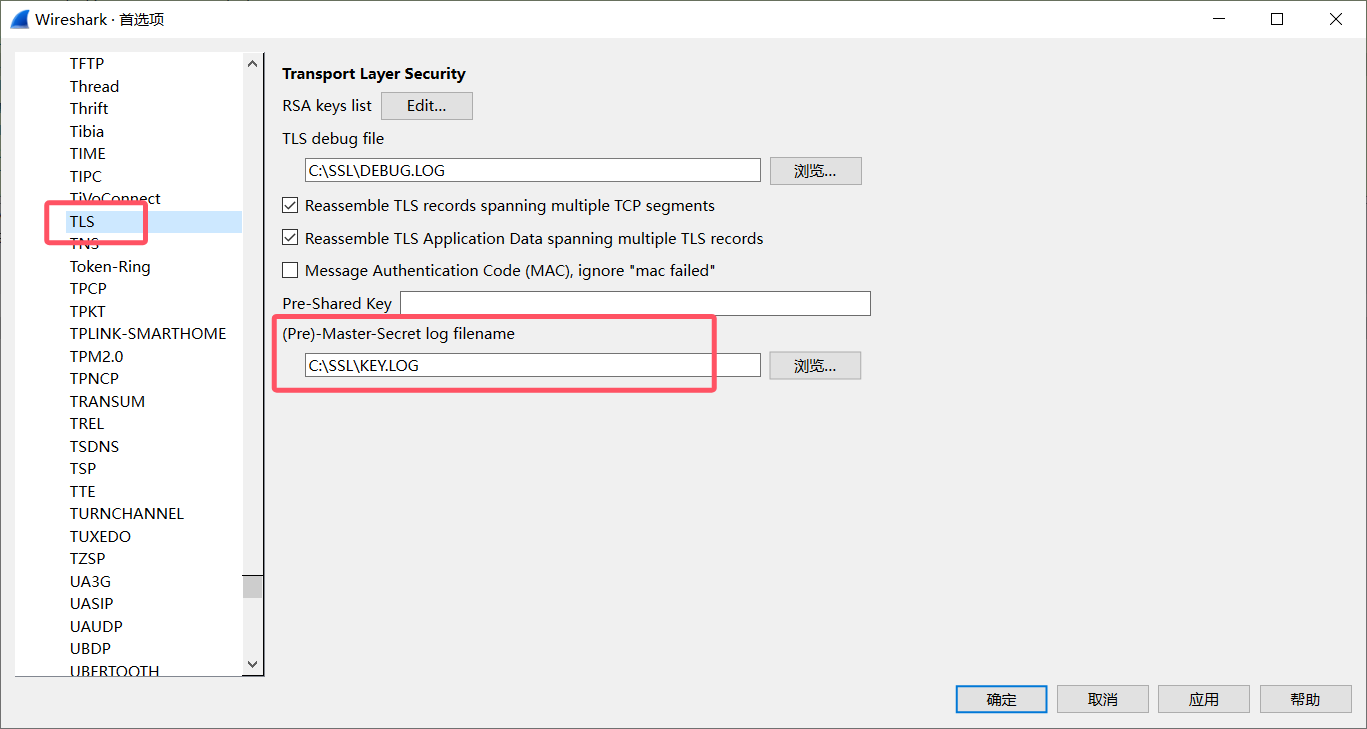Click the protocol list scrollbar thumb
The width and height of the screenshot is (1367, 729).
tap(252, 586)
